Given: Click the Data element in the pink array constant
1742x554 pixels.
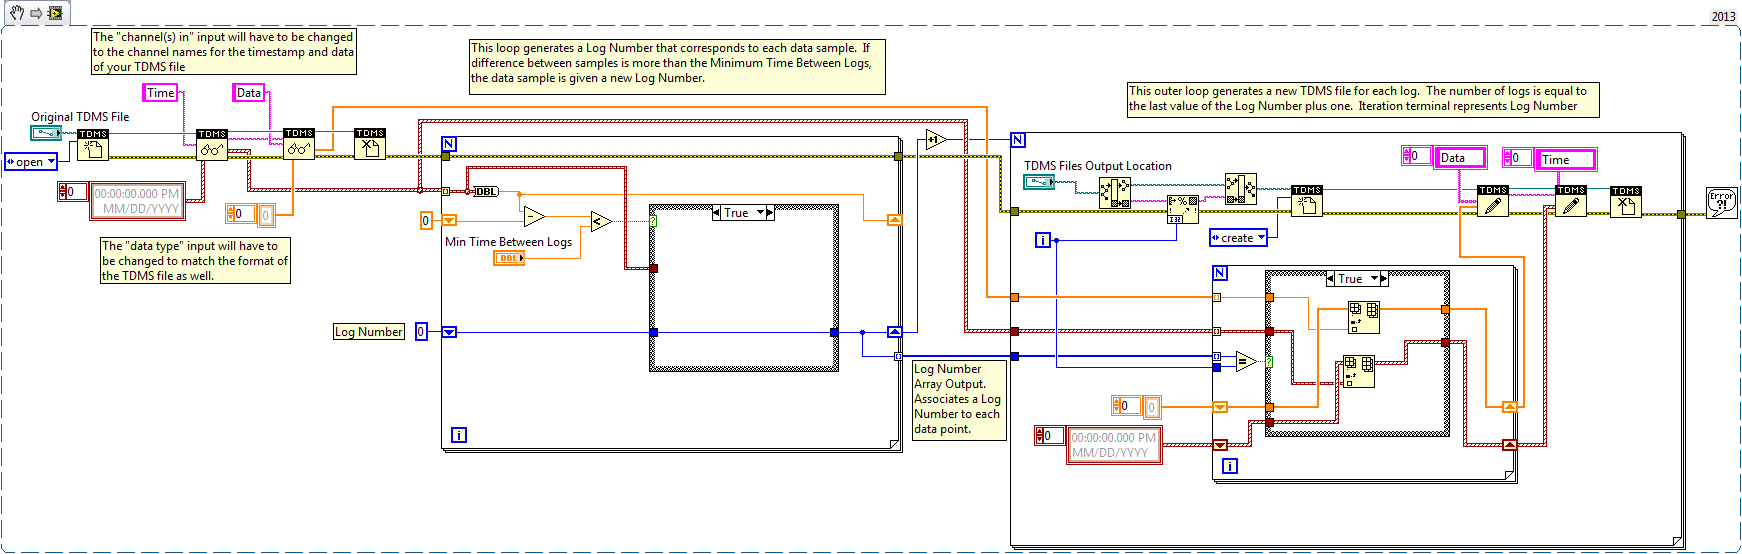Looking at the screenshot, I should tap(1460, 158).
